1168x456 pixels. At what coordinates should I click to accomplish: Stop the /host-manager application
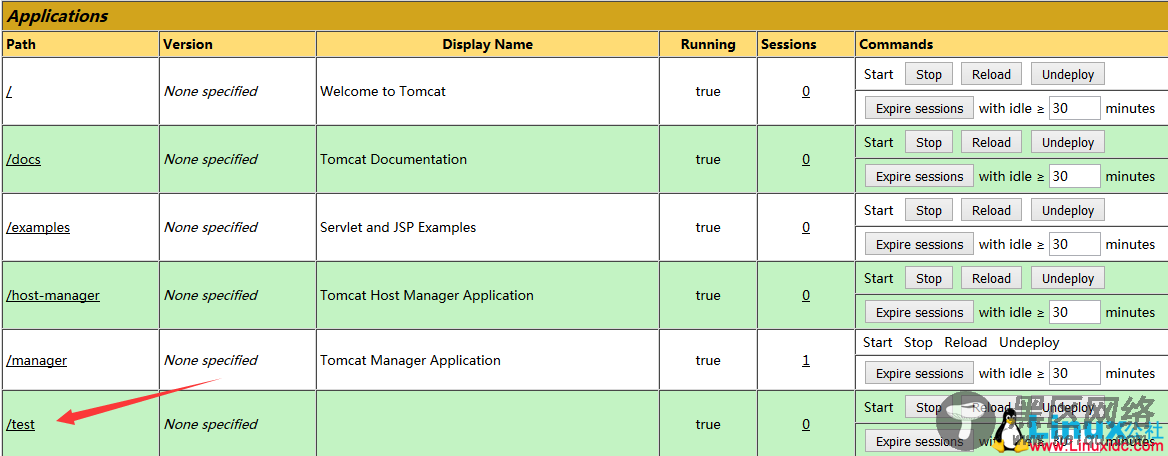[x=929, y=279]
